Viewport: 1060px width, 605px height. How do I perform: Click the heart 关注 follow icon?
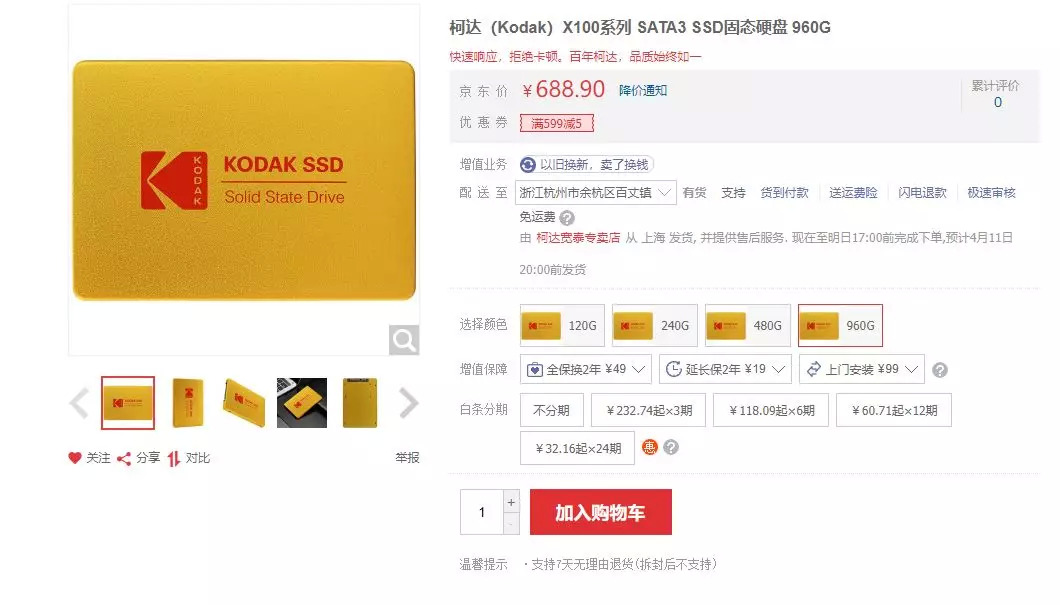pyautogui.click(x=75, y=458)
